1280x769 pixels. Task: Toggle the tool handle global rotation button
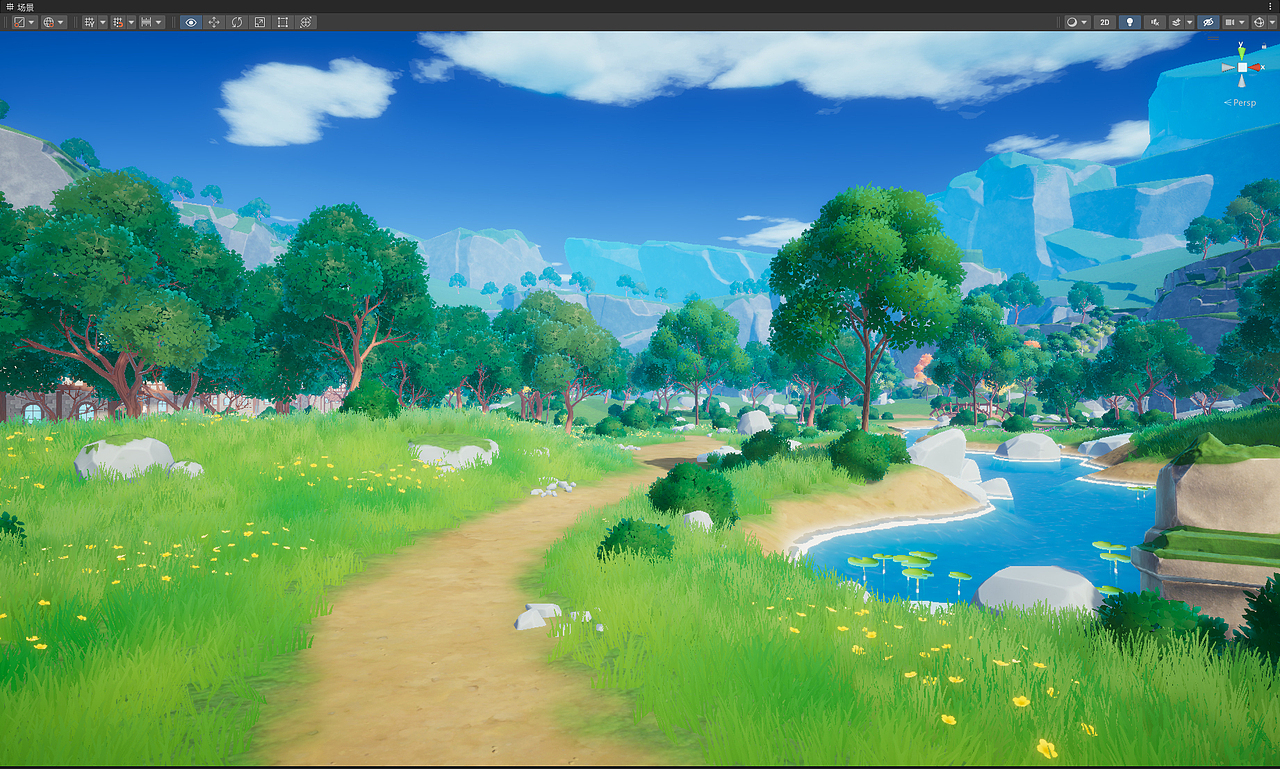pos(49,22)
